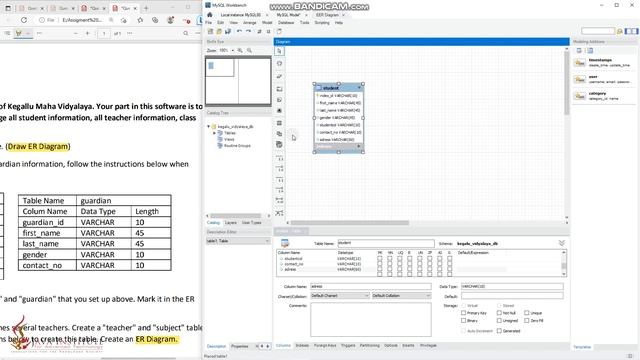Image resolution: width=640 pixels, height=360 pixels.
Task: Open the Arrange menu in Workbench
Action: click(x=249, y=23)
